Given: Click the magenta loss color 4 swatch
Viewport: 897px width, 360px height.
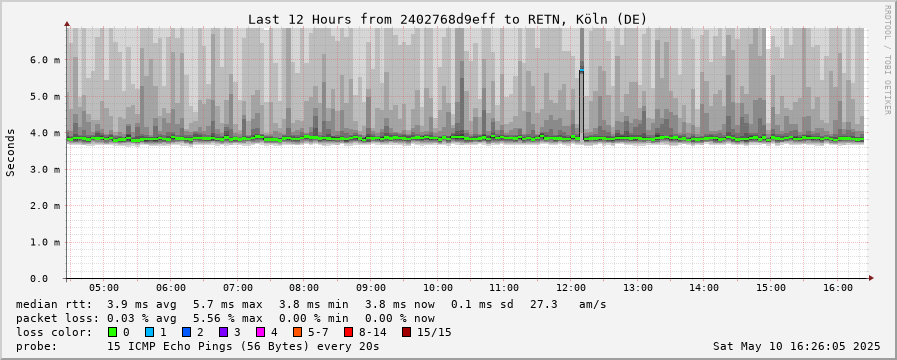Looking at the screenshot, I should coord(260,332).
